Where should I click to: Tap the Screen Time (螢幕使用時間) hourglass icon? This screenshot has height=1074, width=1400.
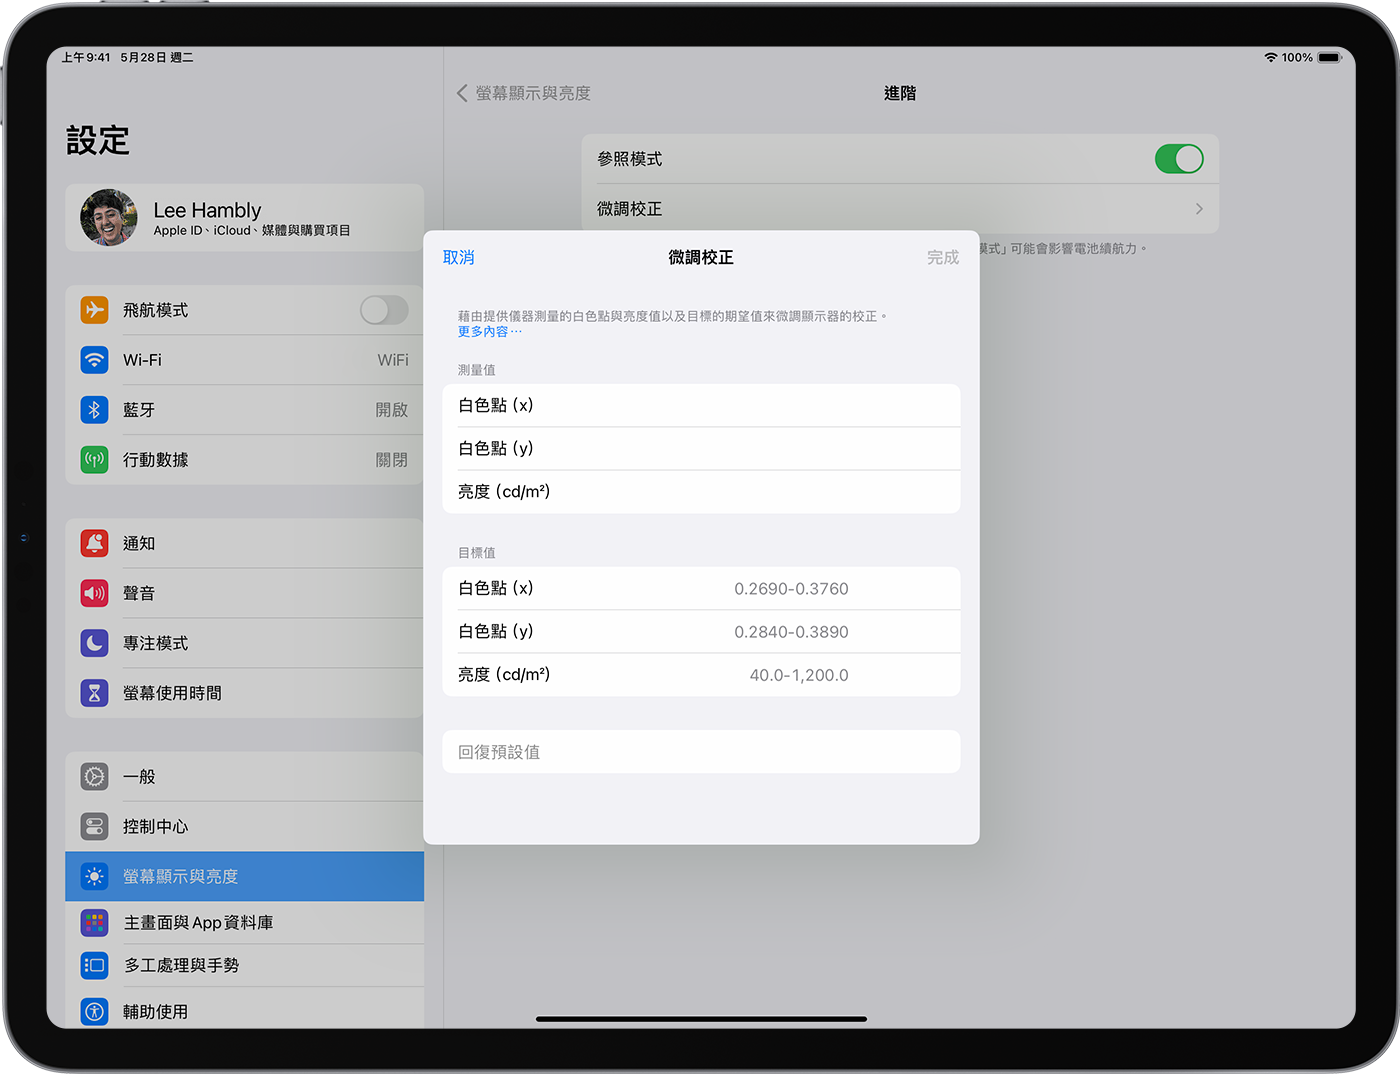[x=94, y=693]
